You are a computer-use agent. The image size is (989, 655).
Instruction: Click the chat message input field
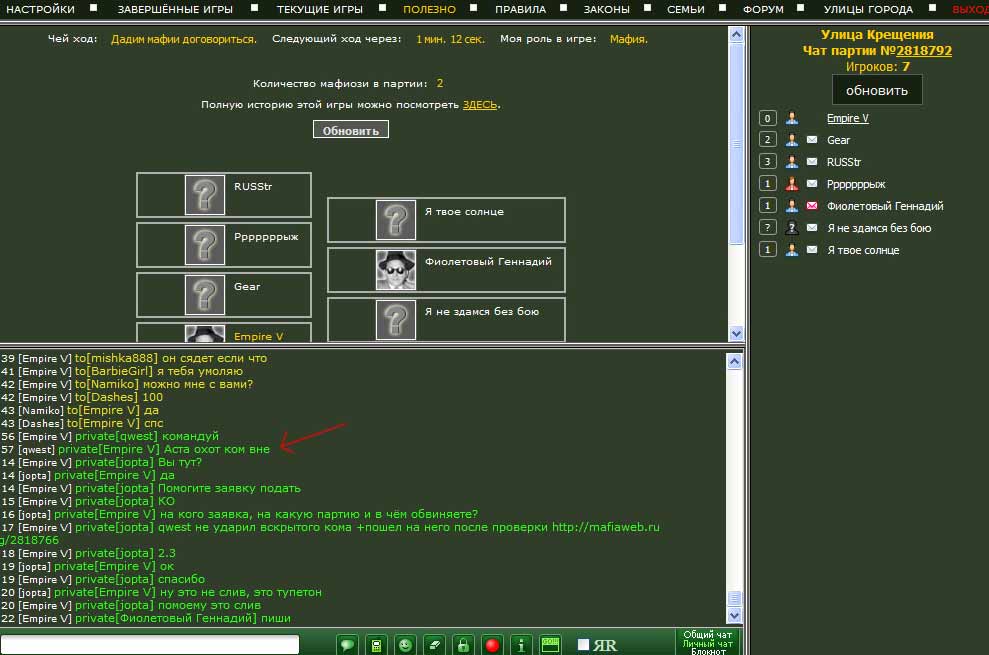(x=150, y=645)
